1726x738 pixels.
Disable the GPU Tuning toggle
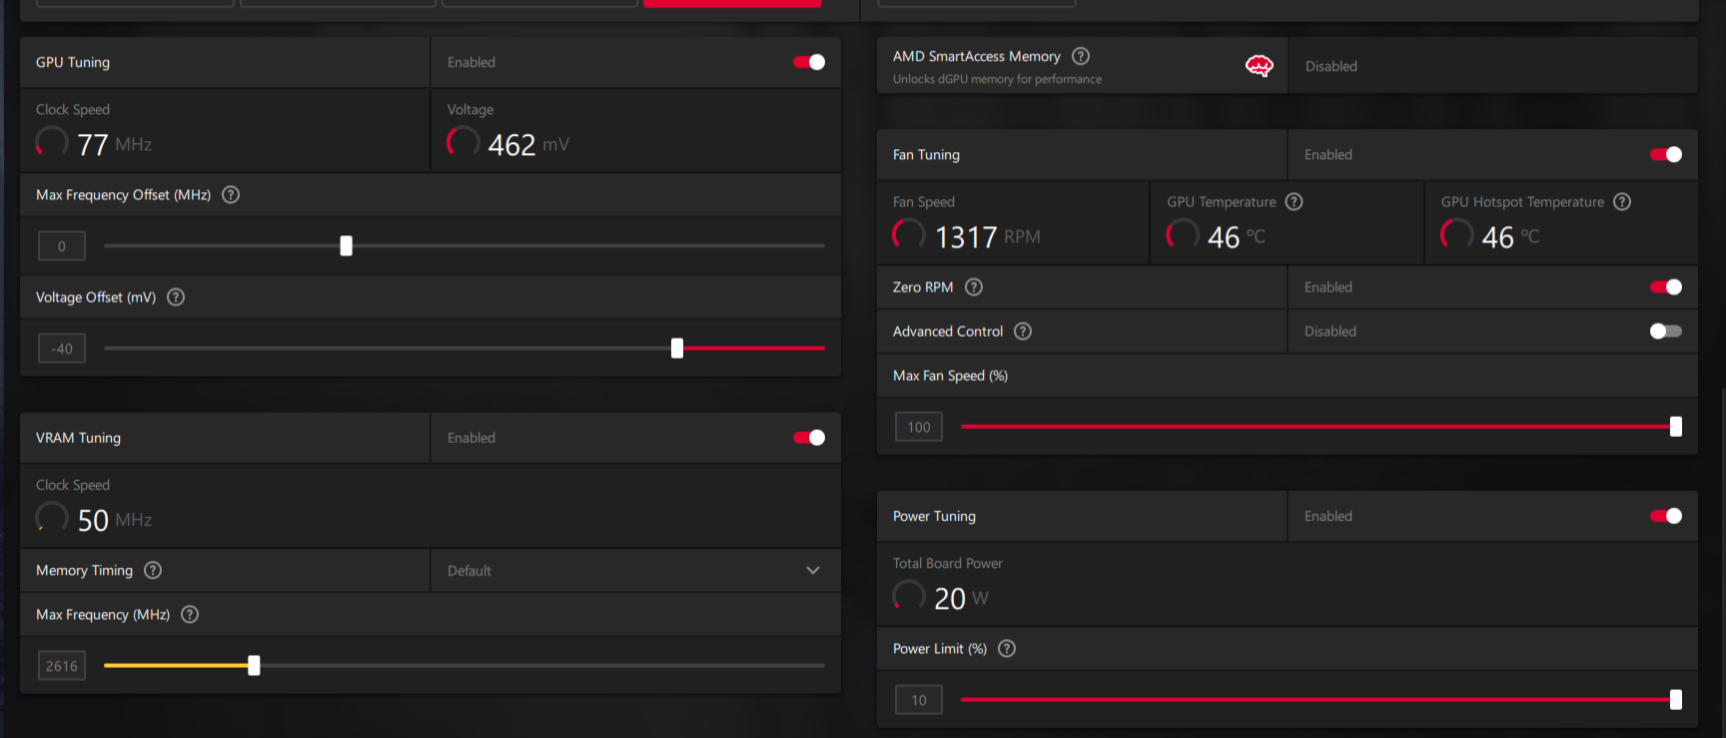coord(809,62)
